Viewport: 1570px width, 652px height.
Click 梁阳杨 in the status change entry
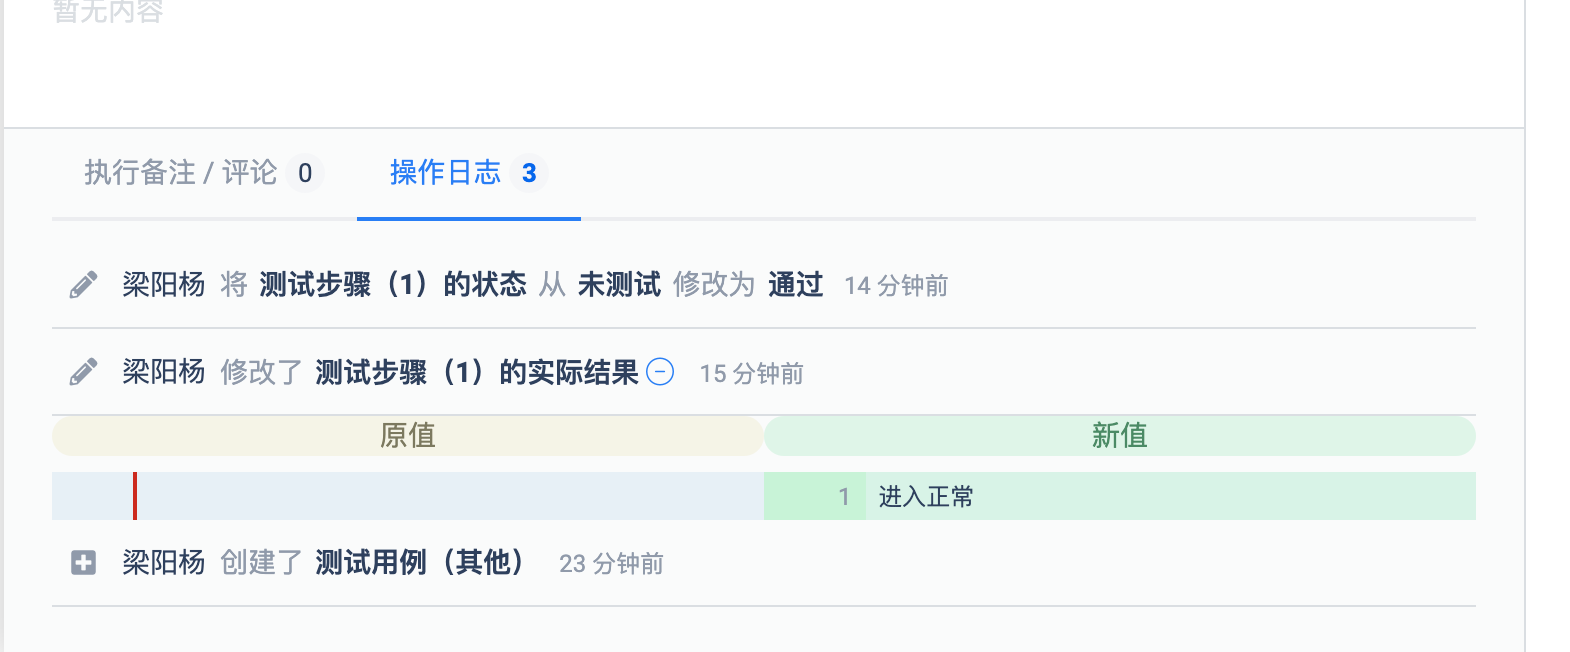click(x=163, y=285)
